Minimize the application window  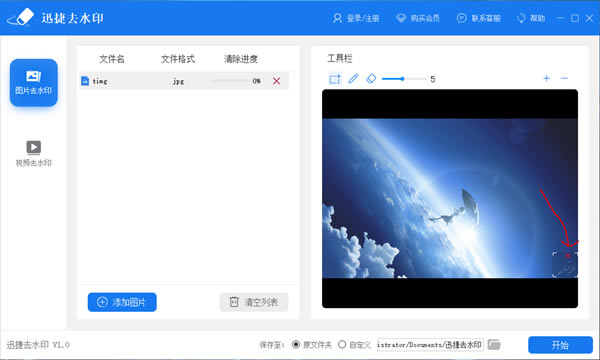[561, 18]
